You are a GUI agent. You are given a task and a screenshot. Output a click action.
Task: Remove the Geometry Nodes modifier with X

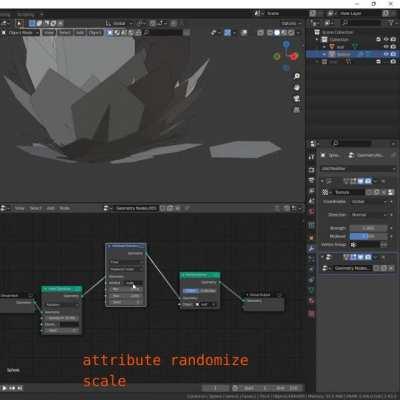pos(383,257)
